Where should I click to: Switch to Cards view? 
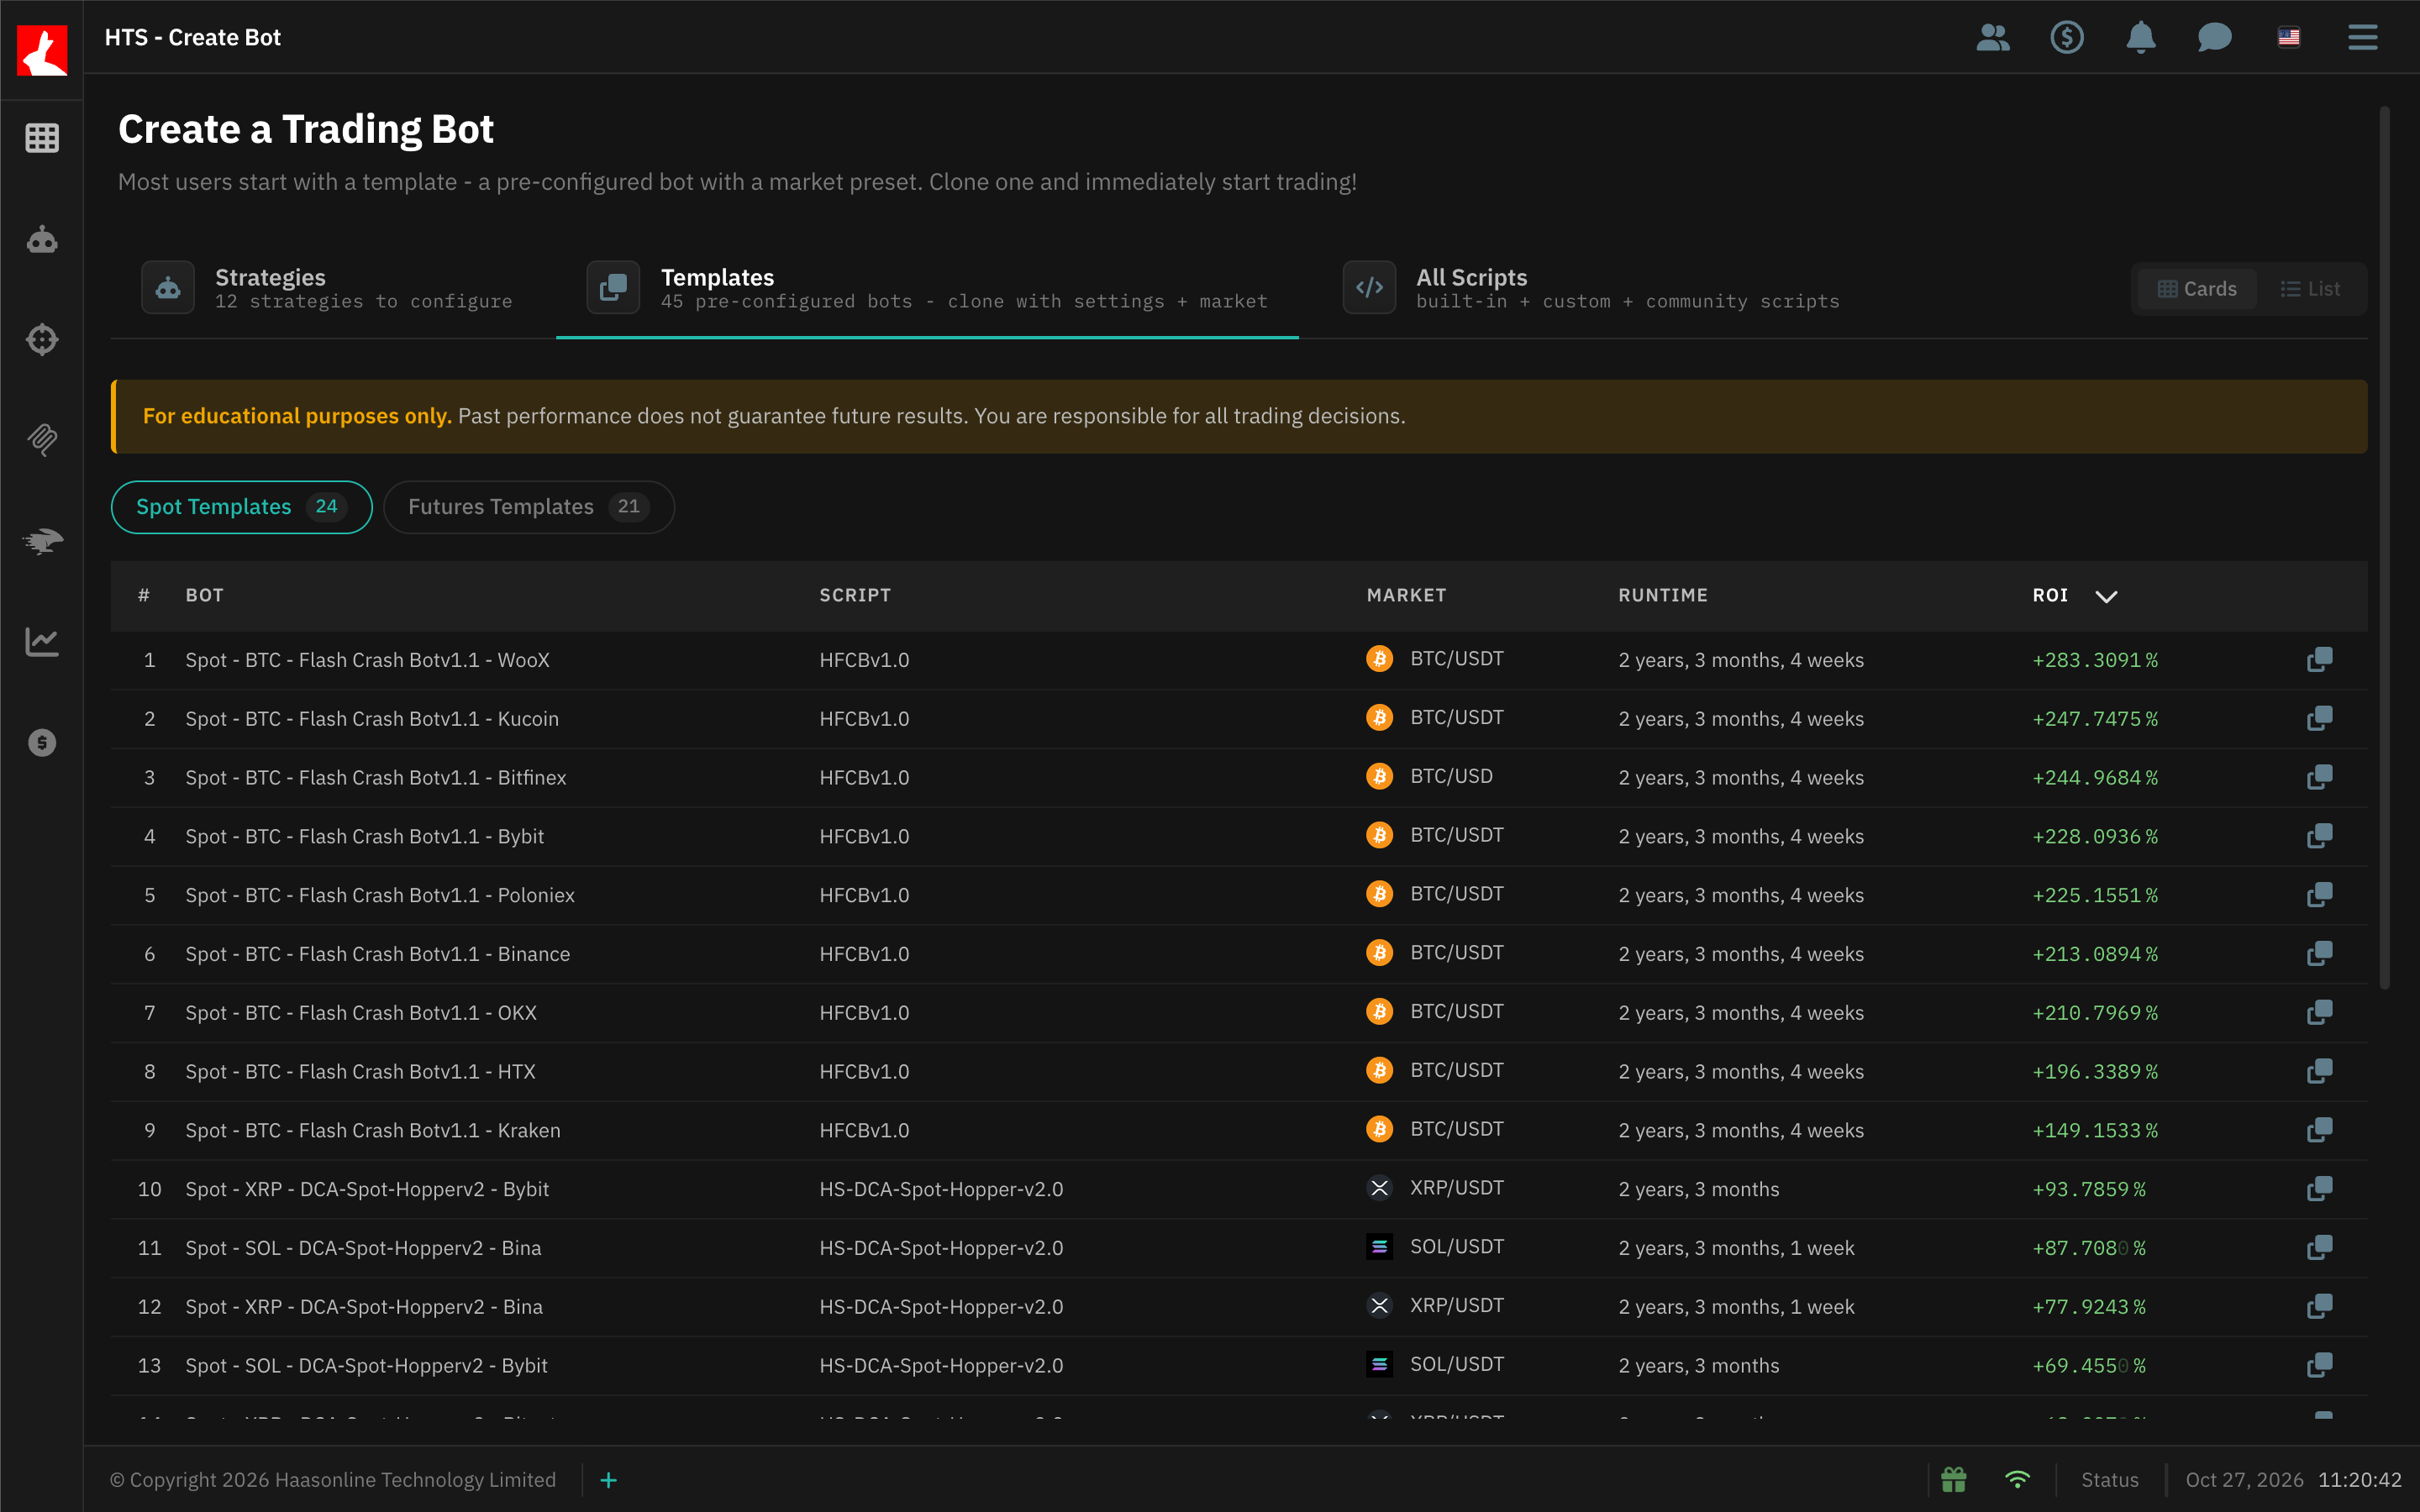[2197, 289]
